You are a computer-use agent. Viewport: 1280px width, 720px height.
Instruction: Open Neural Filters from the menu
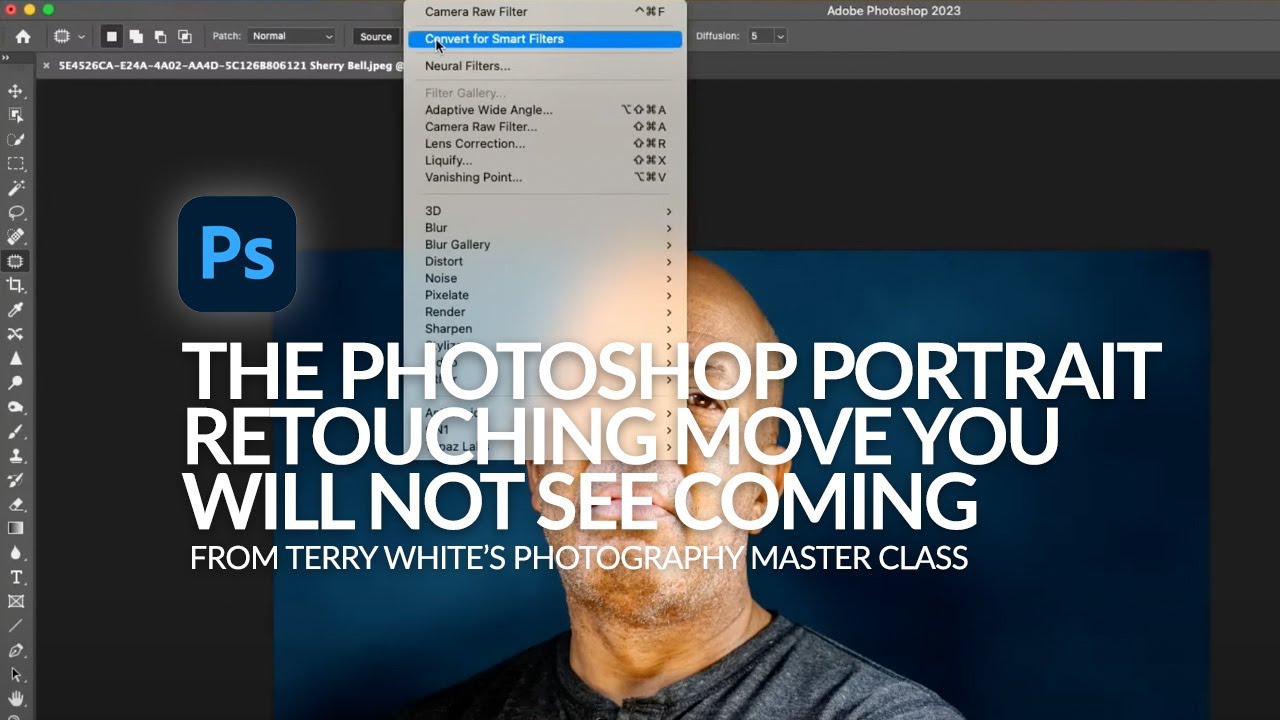545,66
